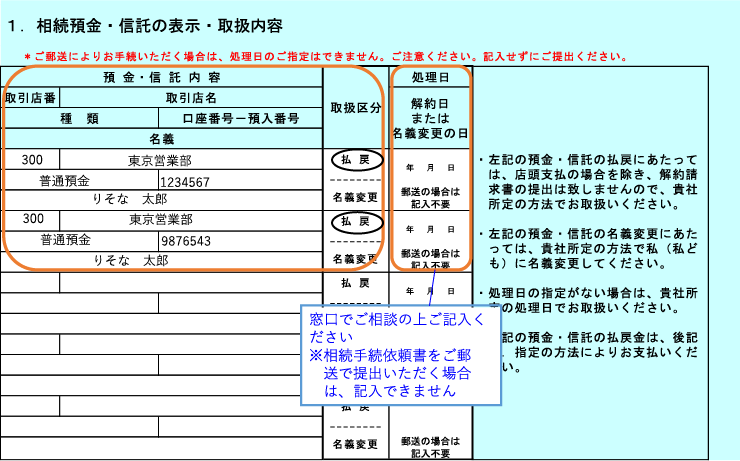740x461 pixels.
Task: Click the 種類 header cell
Action: coord(78,119)
